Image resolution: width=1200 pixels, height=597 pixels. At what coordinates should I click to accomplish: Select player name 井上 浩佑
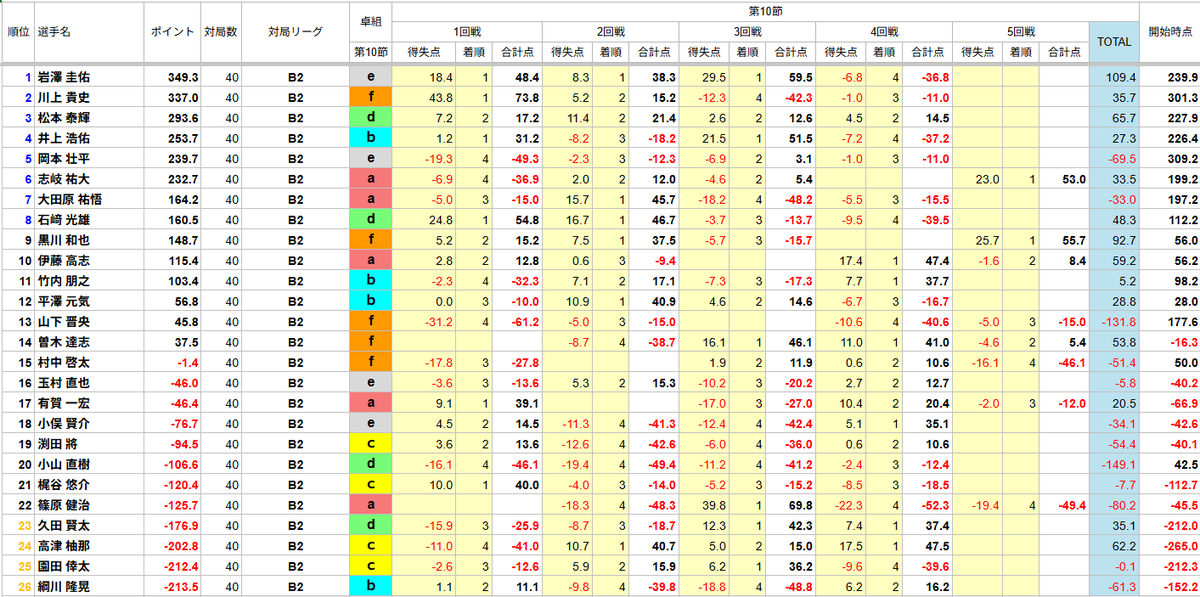tap(63, 138)
